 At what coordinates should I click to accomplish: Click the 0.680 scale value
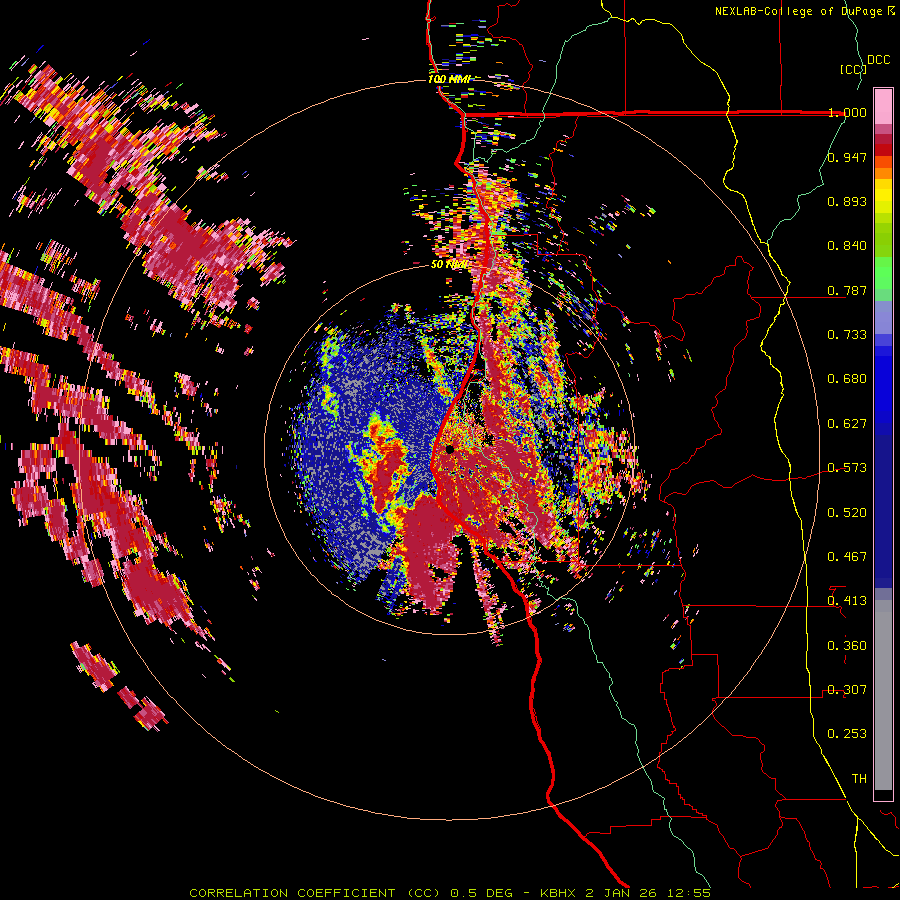pyautogui.click(x=847, y=379)
